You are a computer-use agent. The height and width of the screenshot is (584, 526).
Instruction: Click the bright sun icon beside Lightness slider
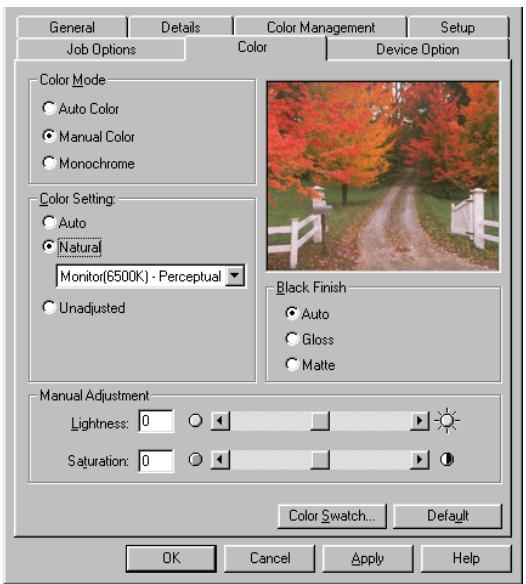tap(447, 420)
